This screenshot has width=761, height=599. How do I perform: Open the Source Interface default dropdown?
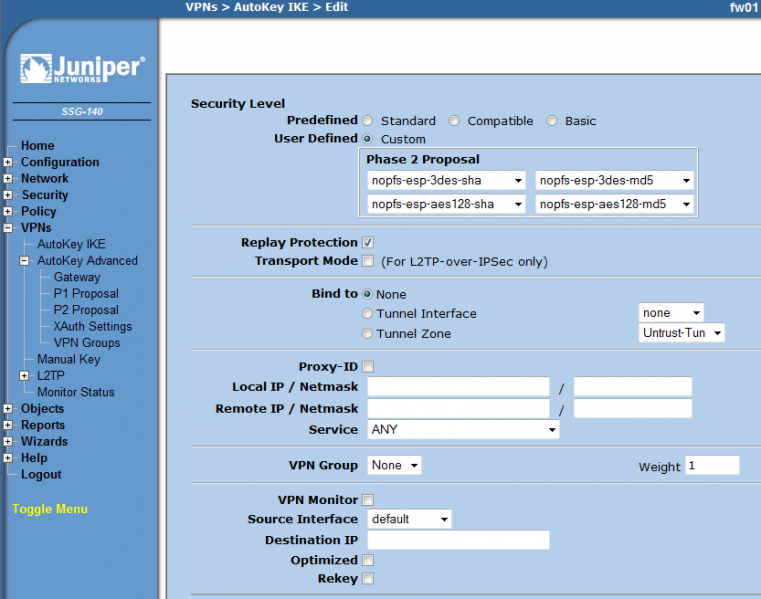click(409, 519)
